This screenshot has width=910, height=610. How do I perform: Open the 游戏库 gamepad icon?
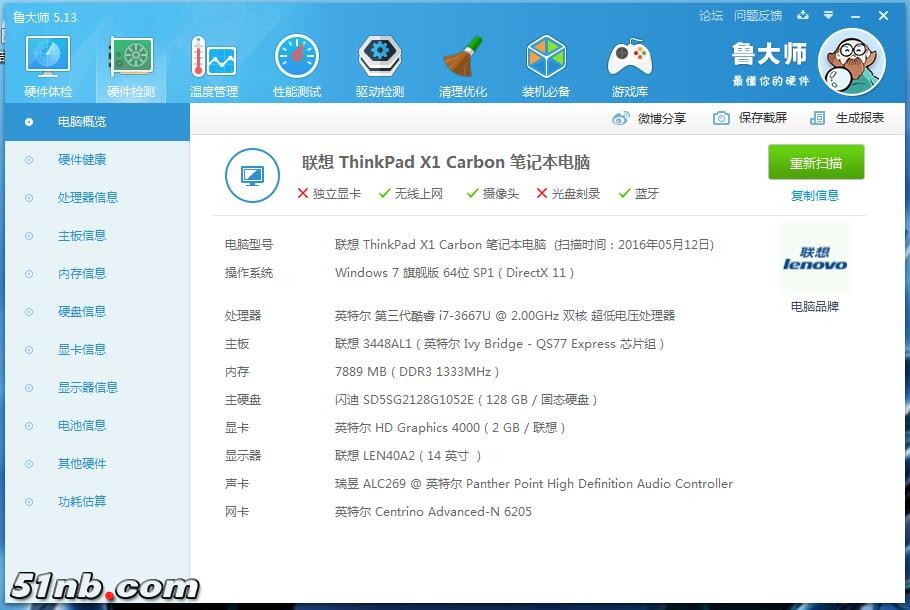click(x=629, y=61)
